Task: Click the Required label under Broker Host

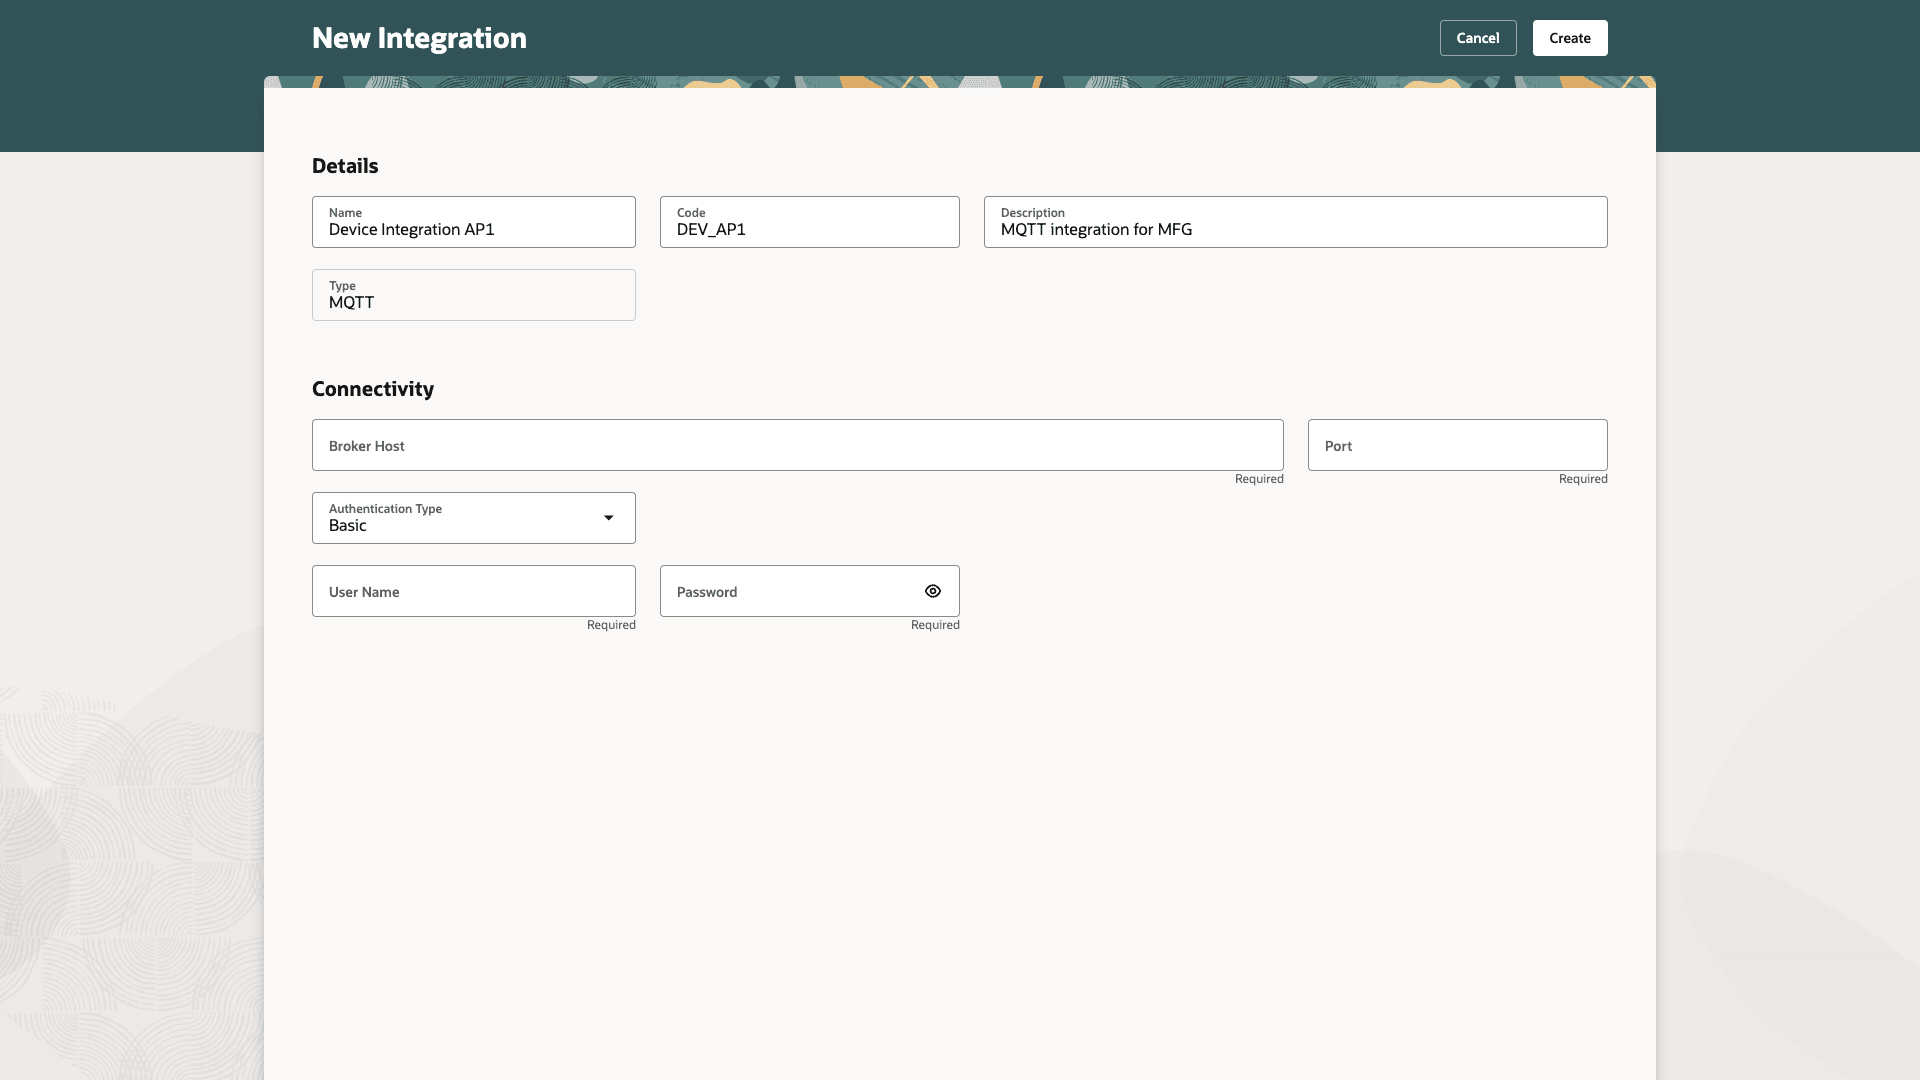Action: (1258, 479)
